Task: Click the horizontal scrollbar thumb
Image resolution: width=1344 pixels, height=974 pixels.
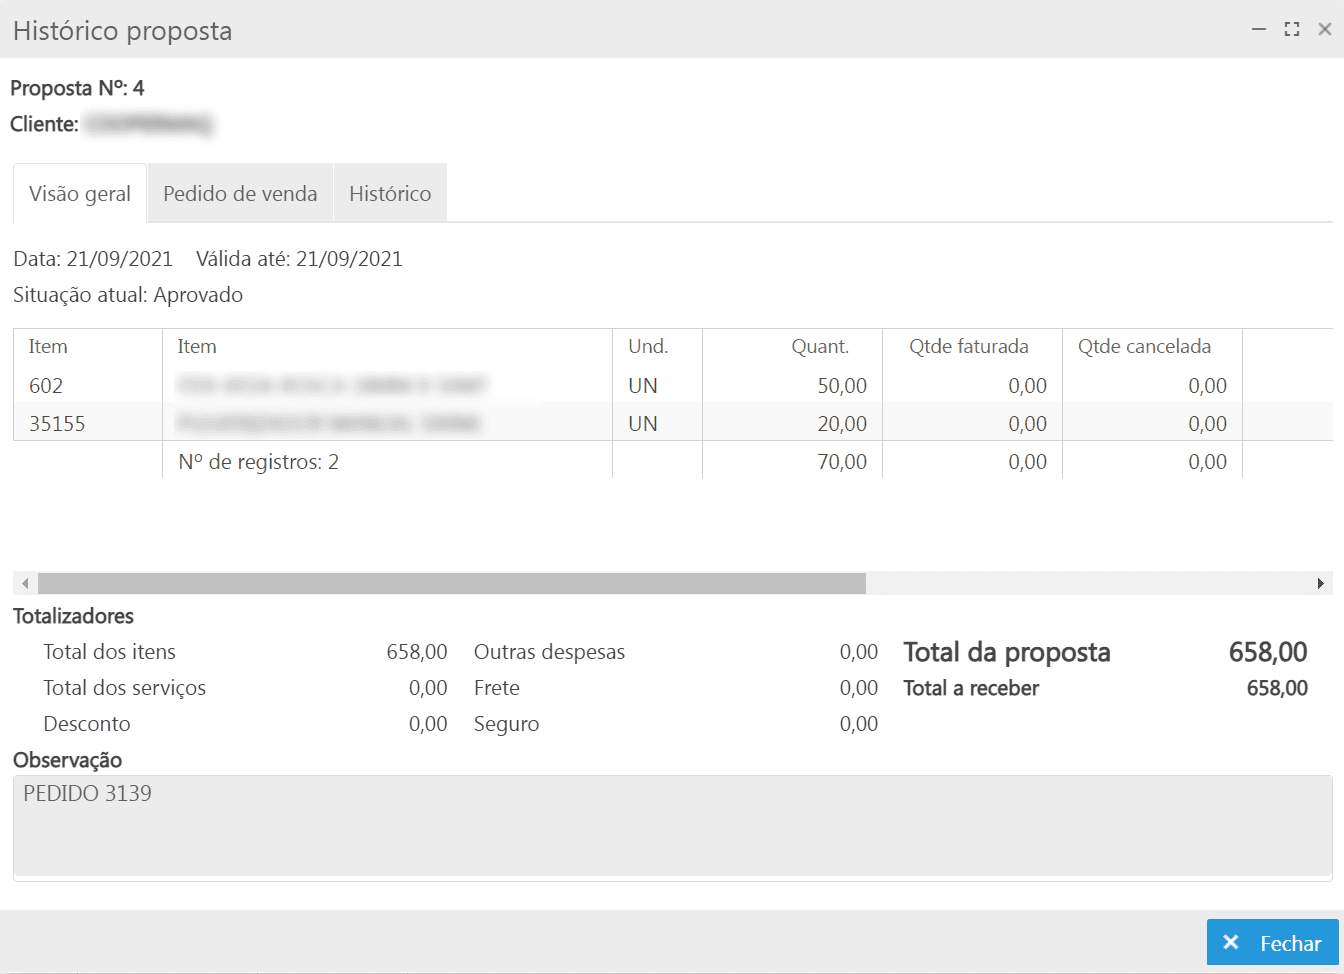Action: tap(451, 583)
